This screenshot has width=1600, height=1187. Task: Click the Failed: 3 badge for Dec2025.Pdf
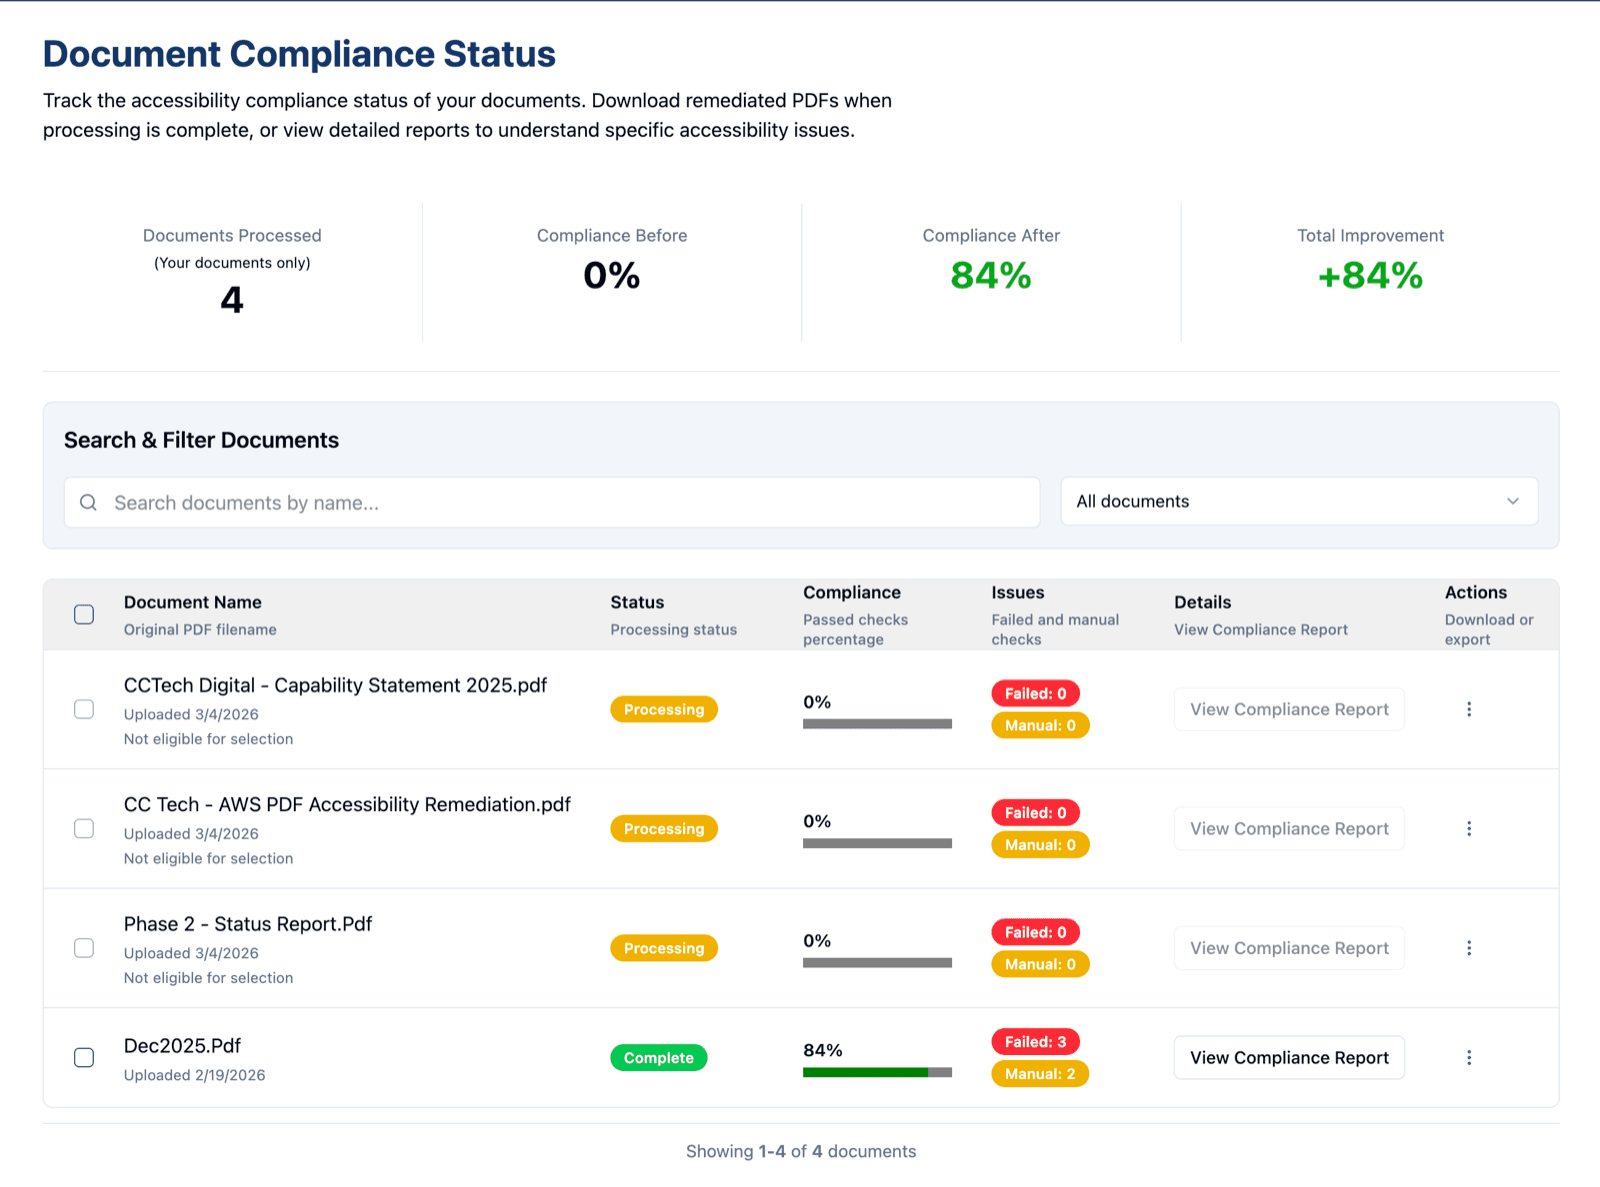click(x=1034, y=1041)
